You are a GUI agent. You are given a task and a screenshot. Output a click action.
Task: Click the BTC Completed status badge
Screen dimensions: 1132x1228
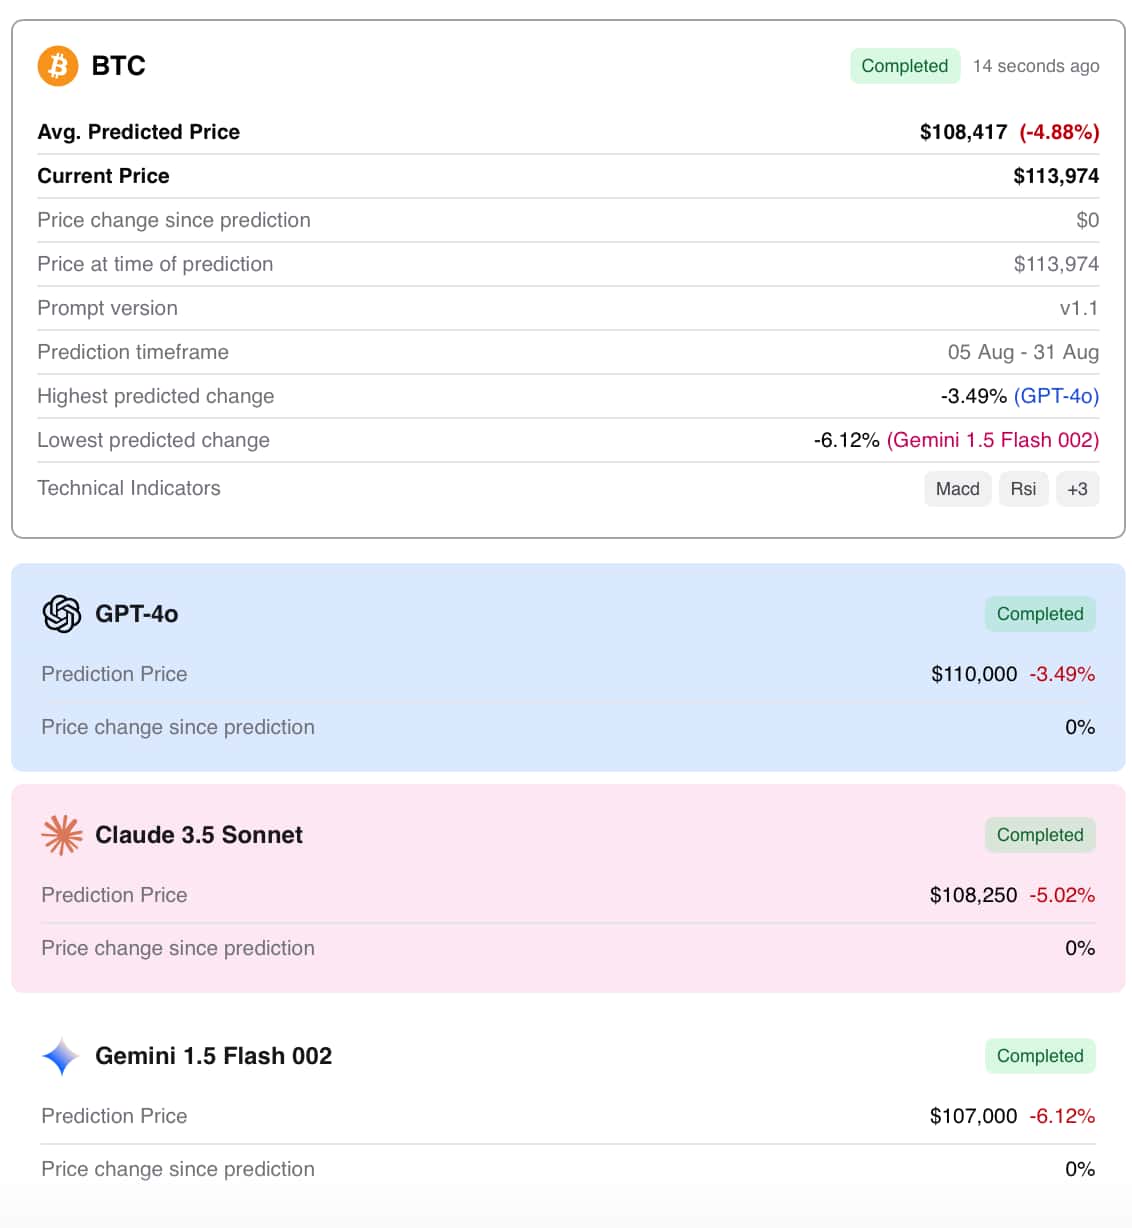click(x=904, y=66)
